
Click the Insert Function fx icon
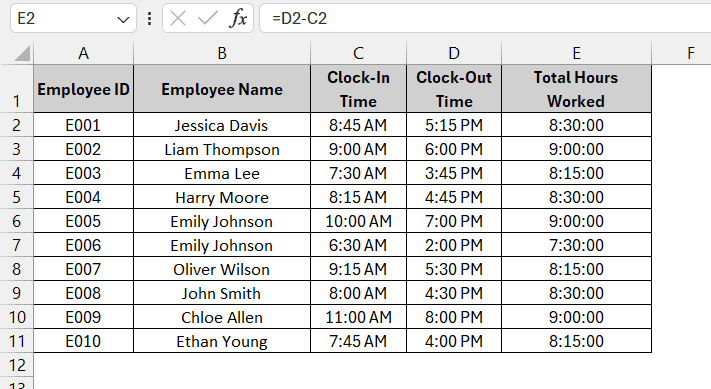(x=239, y=19)
